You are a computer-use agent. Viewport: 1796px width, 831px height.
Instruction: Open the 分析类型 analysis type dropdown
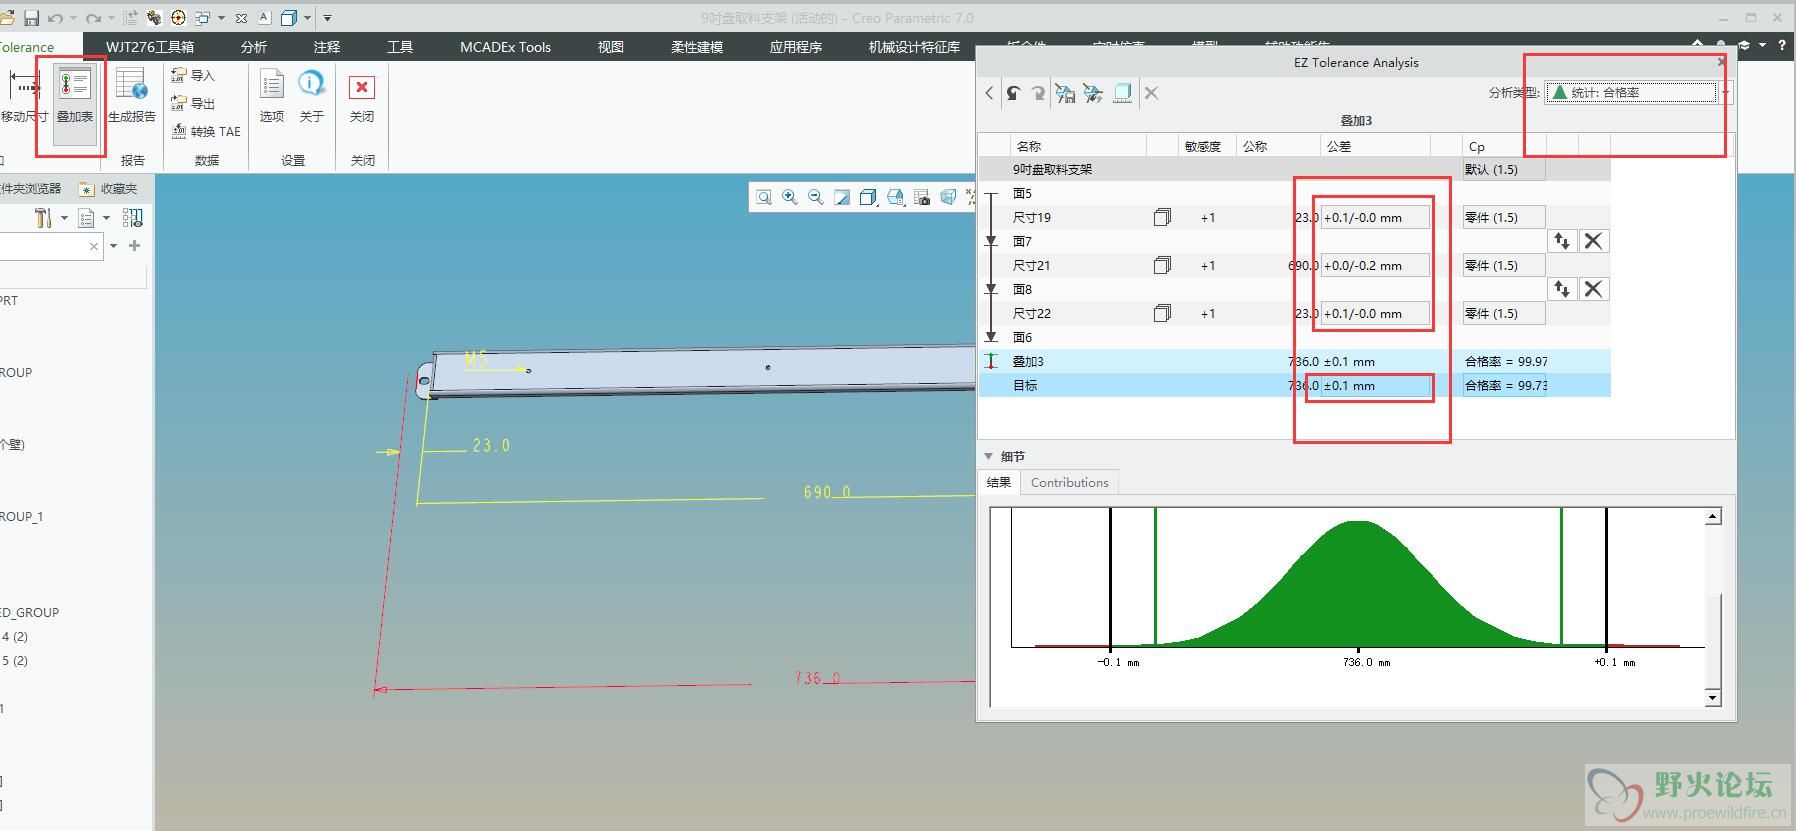point(1638,93)
